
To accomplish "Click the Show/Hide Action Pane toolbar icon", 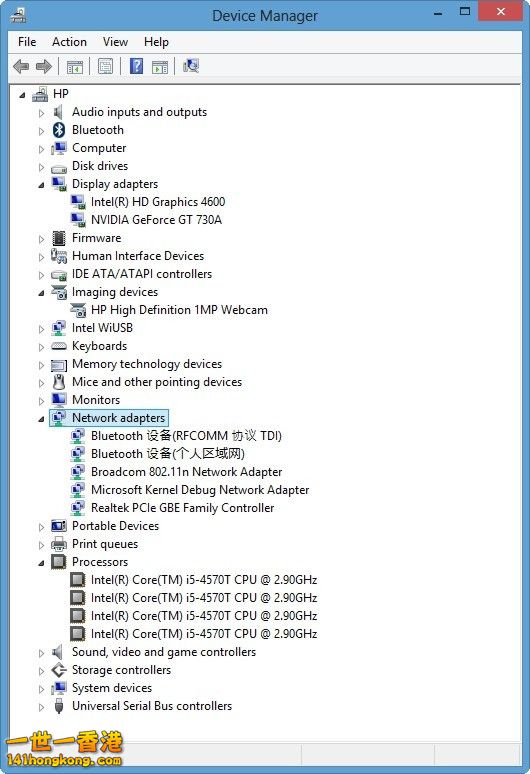I will coord(160,66).
